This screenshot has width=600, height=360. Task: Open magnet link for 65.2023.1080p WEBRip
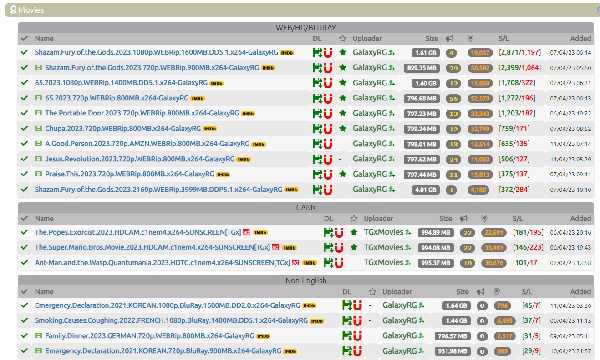pos(328,83)
